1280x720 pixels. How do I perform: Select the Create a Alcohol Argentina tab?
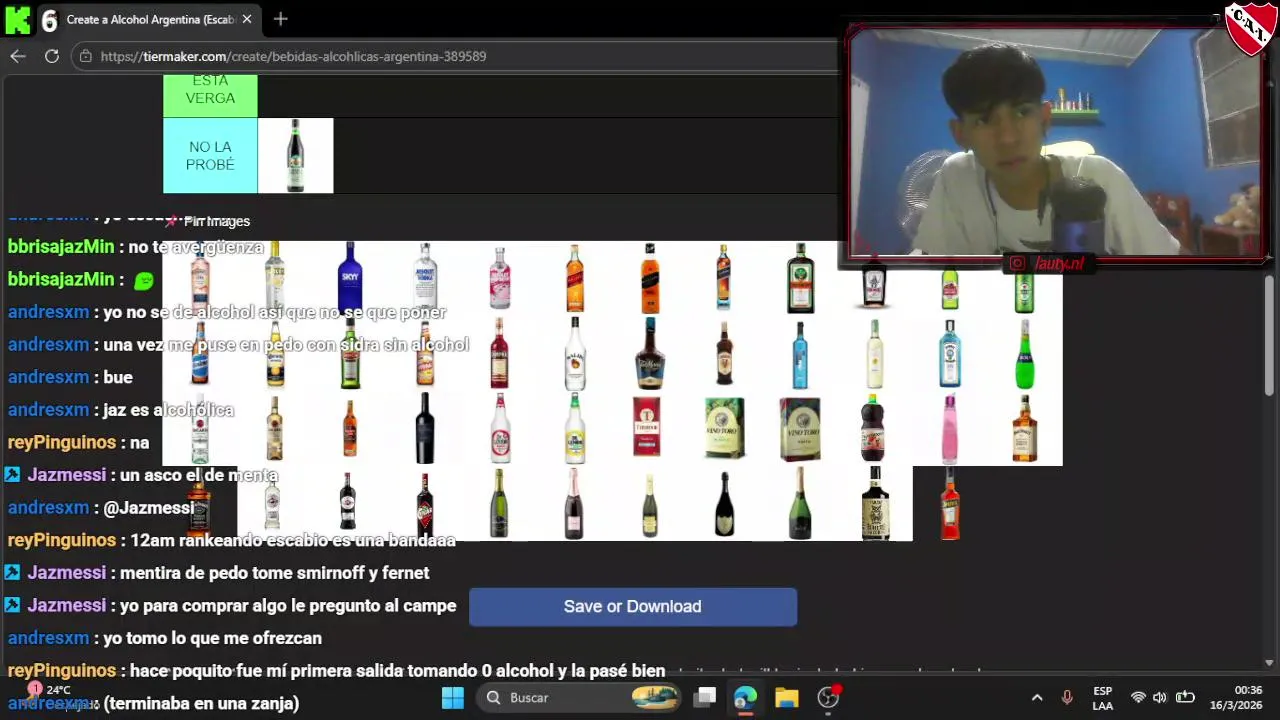click(x=150, y=19)
